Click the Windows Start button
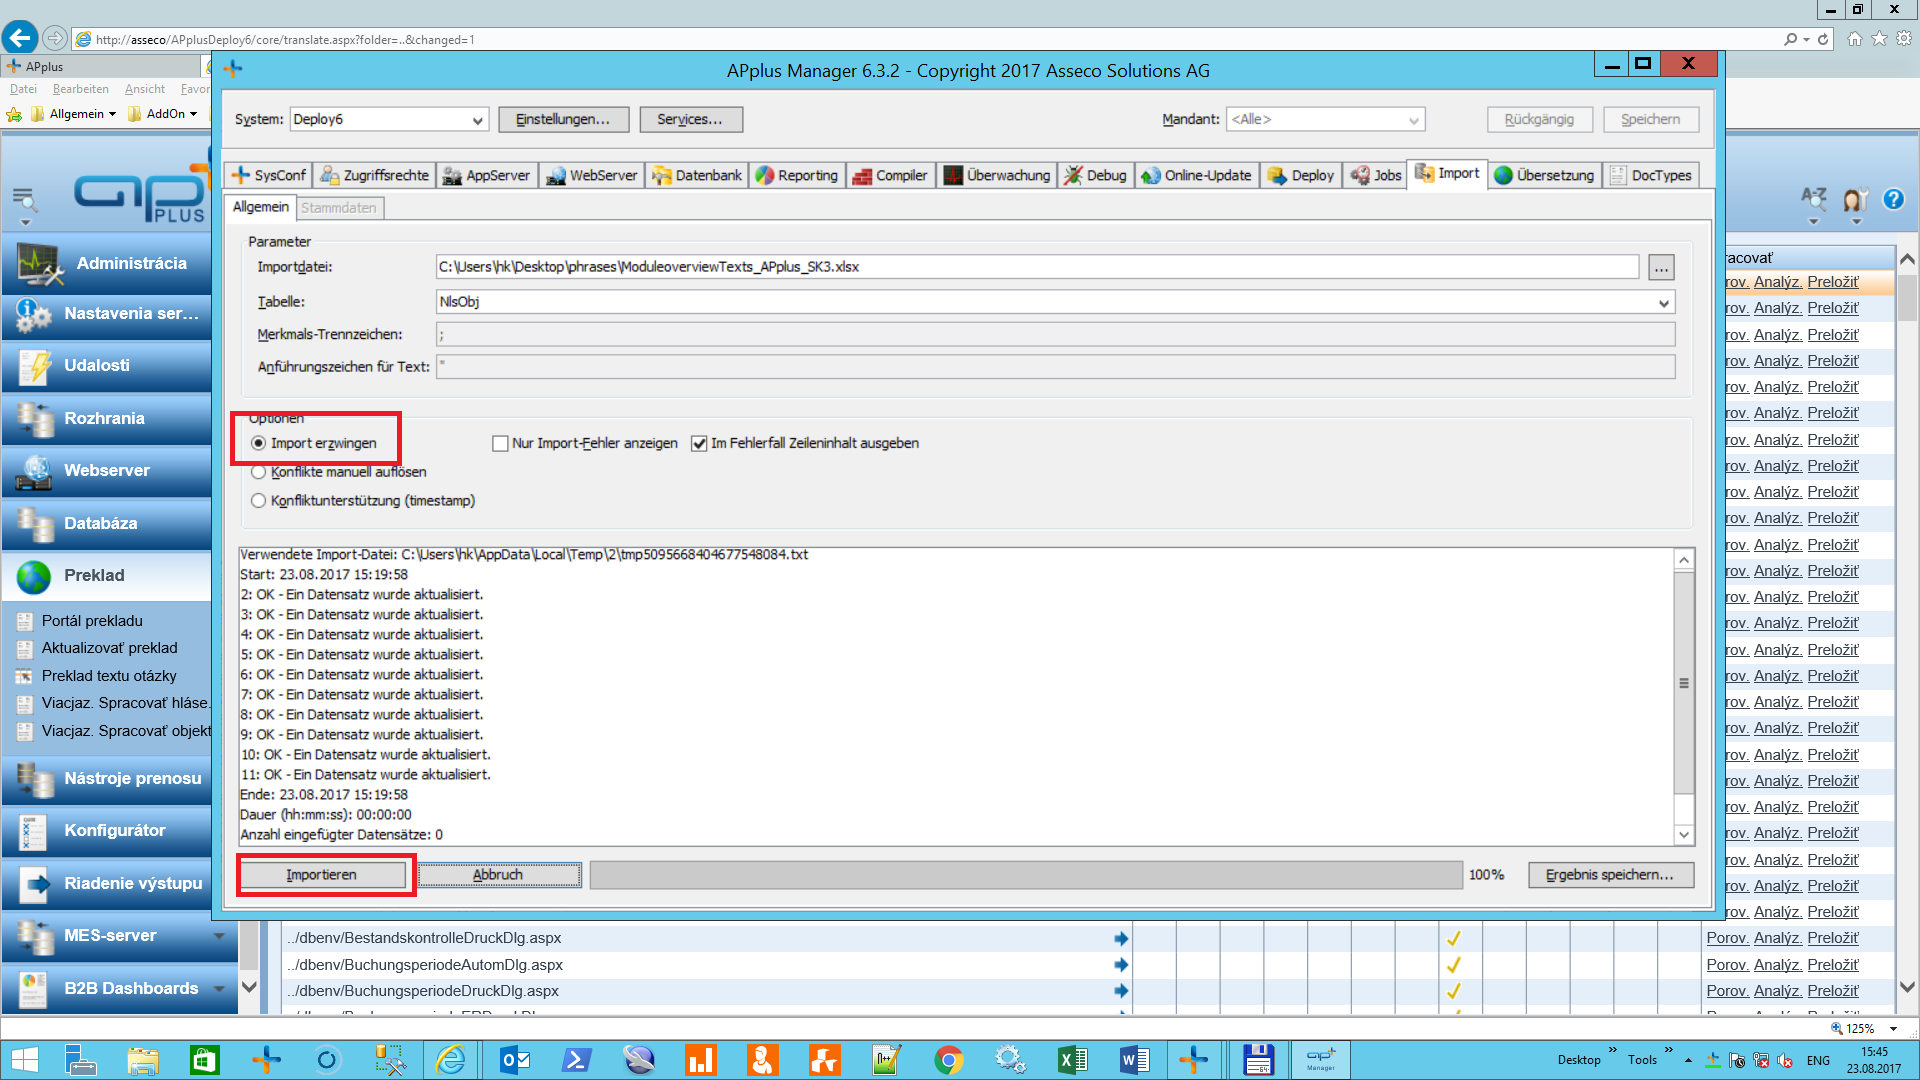 click(x=24, y=1059)
